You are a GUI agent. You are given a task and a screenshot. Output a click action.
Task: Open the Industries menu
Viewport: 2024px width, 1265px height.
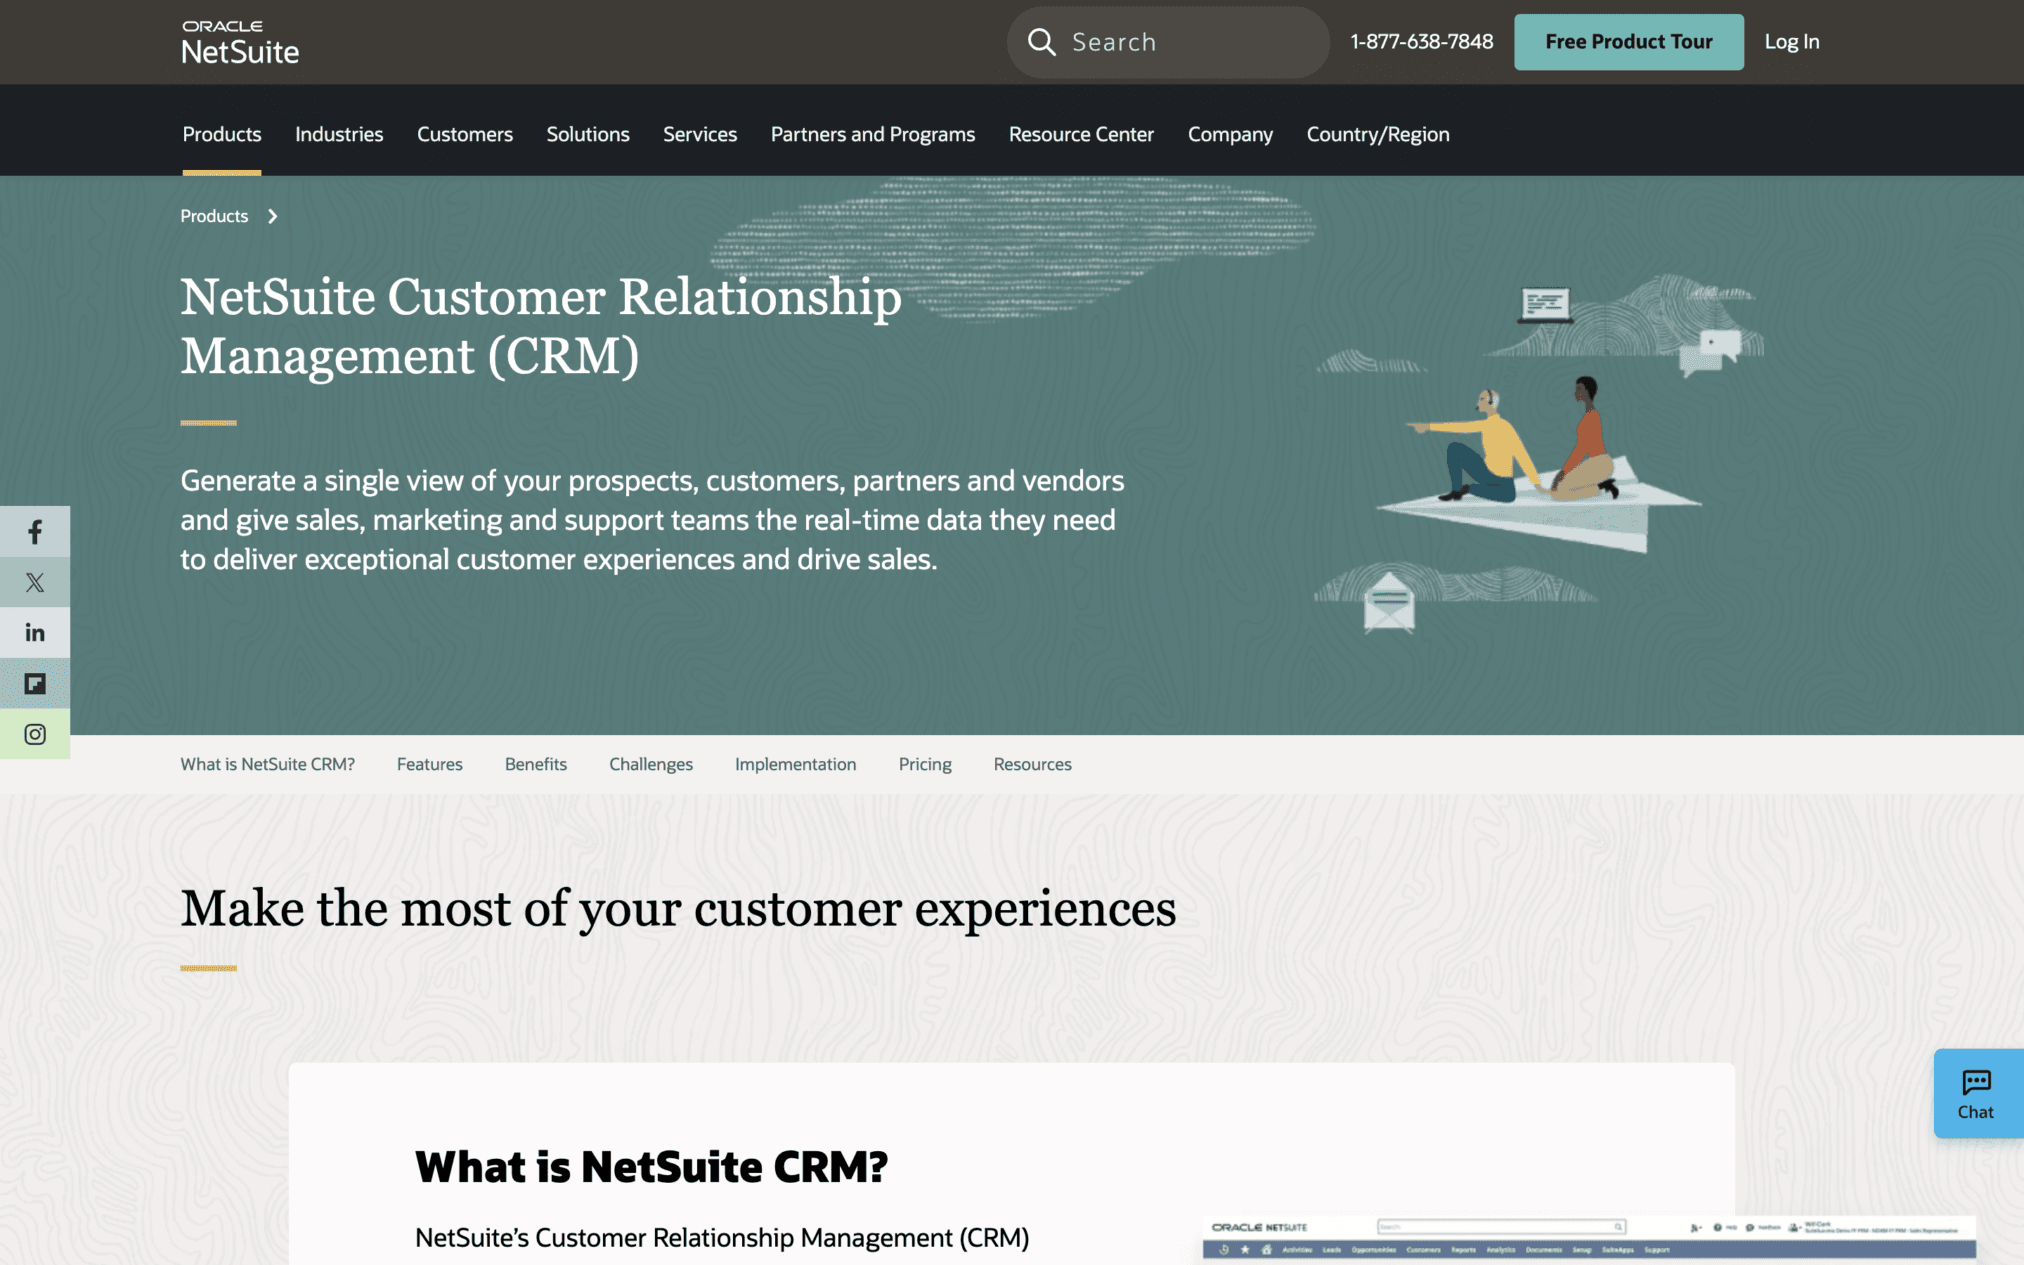coord(339,134)
